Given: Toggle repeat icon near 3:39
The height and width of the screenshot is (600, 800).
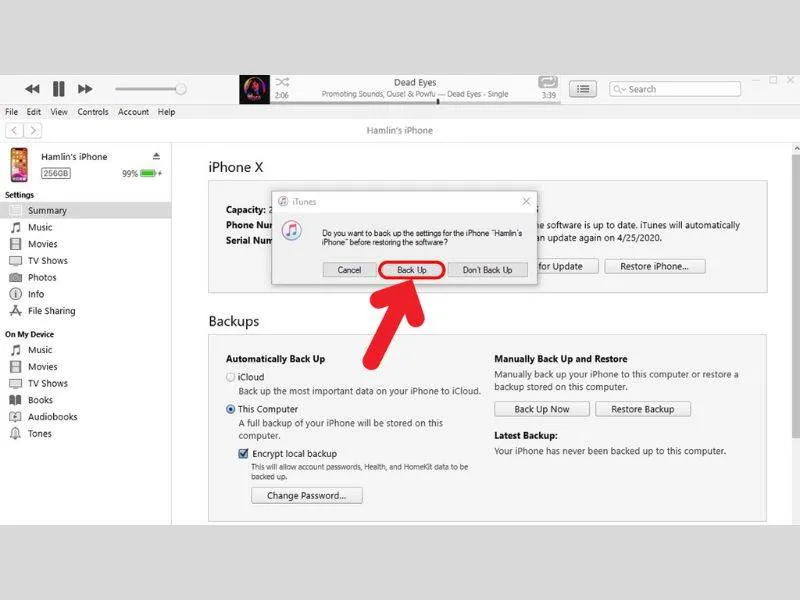Looking at the screenshot, I should pos(548,82).
